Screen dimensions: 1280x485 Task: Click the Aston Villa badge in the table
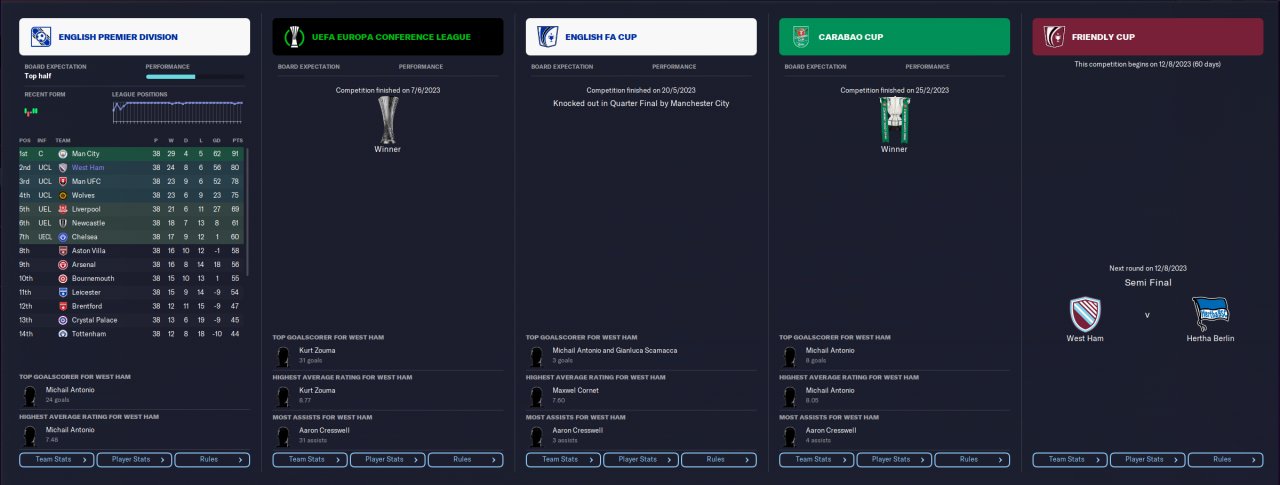pos(63,251)
